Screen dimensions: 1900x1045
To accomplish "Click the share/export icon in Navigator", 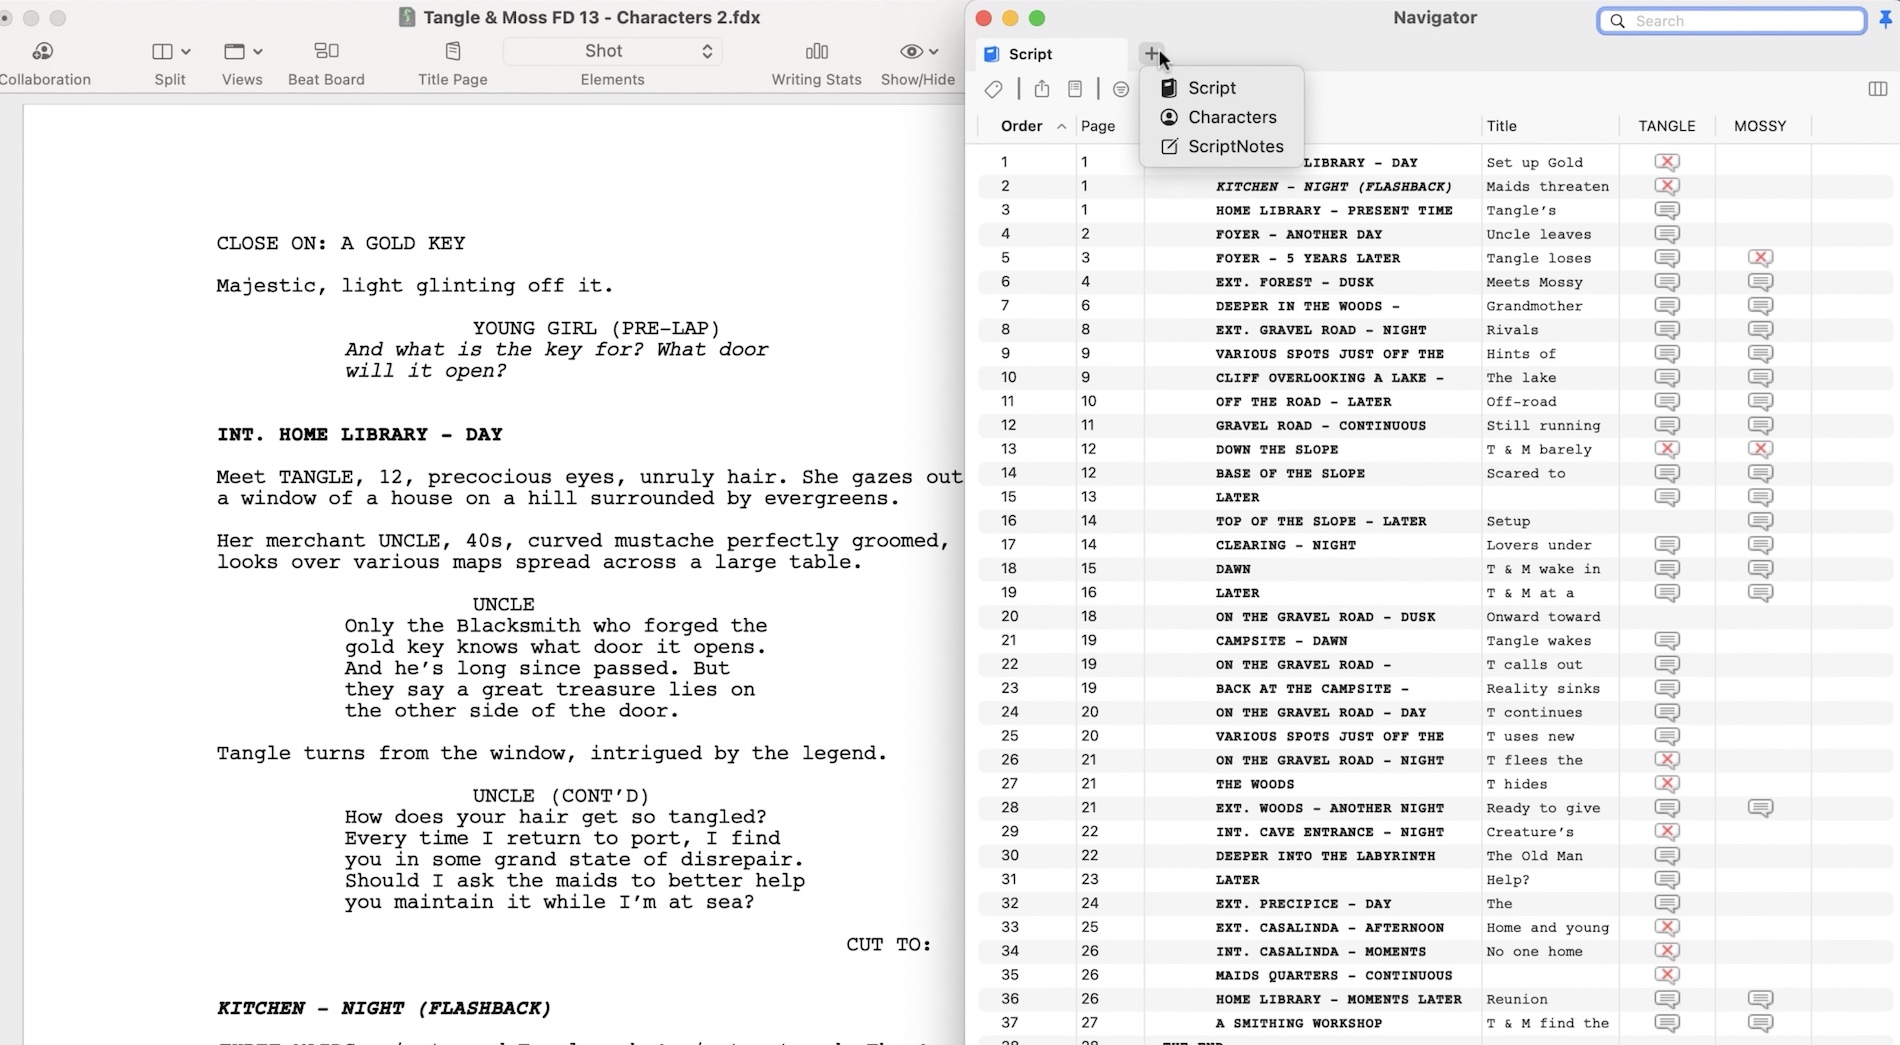I will (x=1042, y=90).
